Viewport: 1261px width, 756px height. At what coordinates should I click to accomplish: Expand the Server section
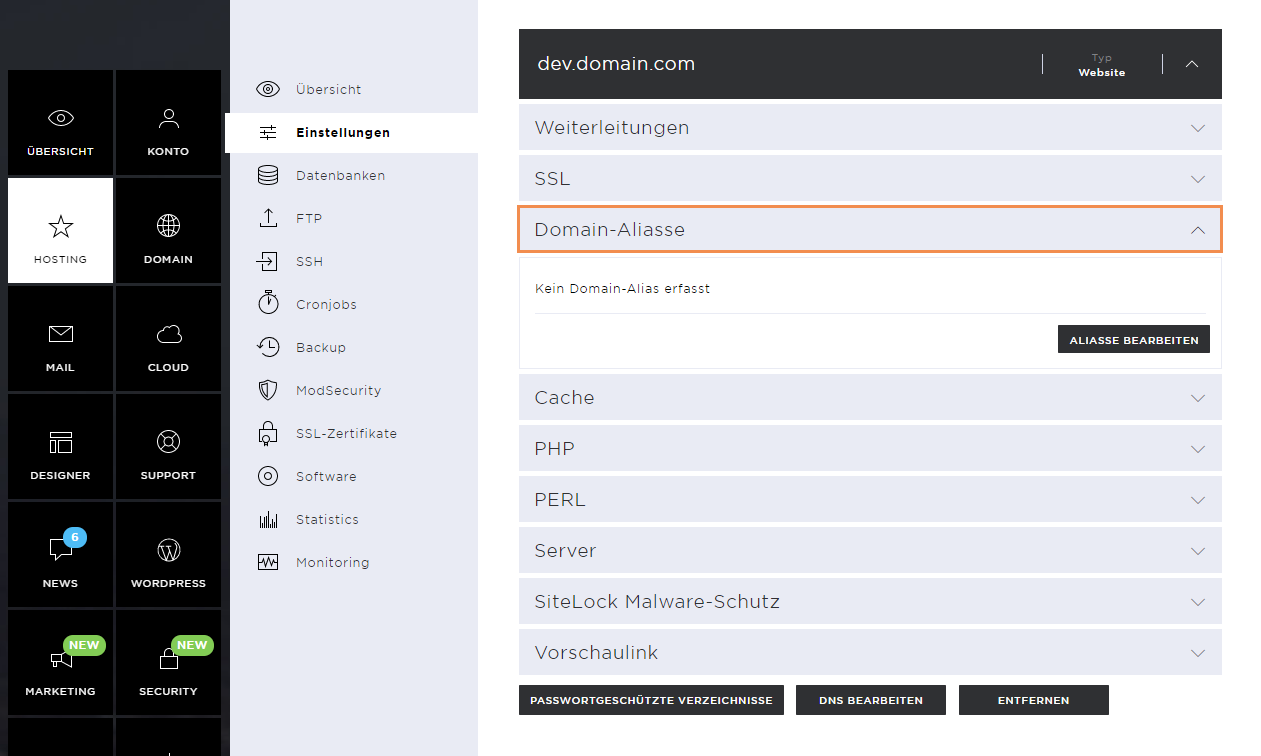pyautogui.click(x=870, y=550)
